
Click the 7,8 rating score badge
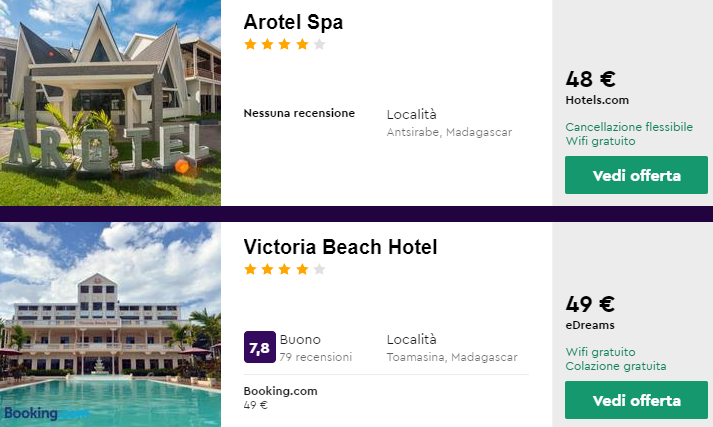[259, 347]
